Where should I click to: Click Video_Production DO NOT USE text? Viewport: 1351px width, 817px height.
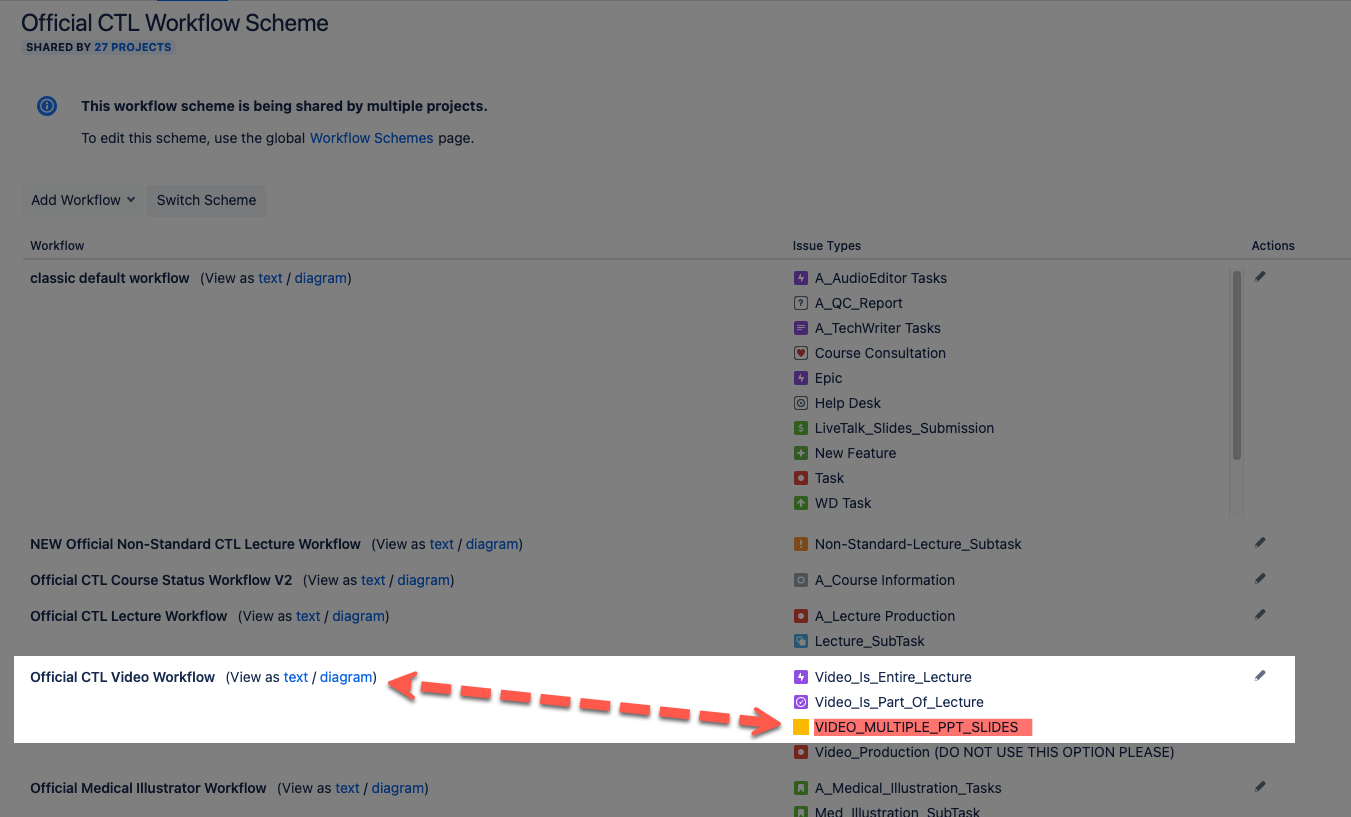click(x=994, y=752)
